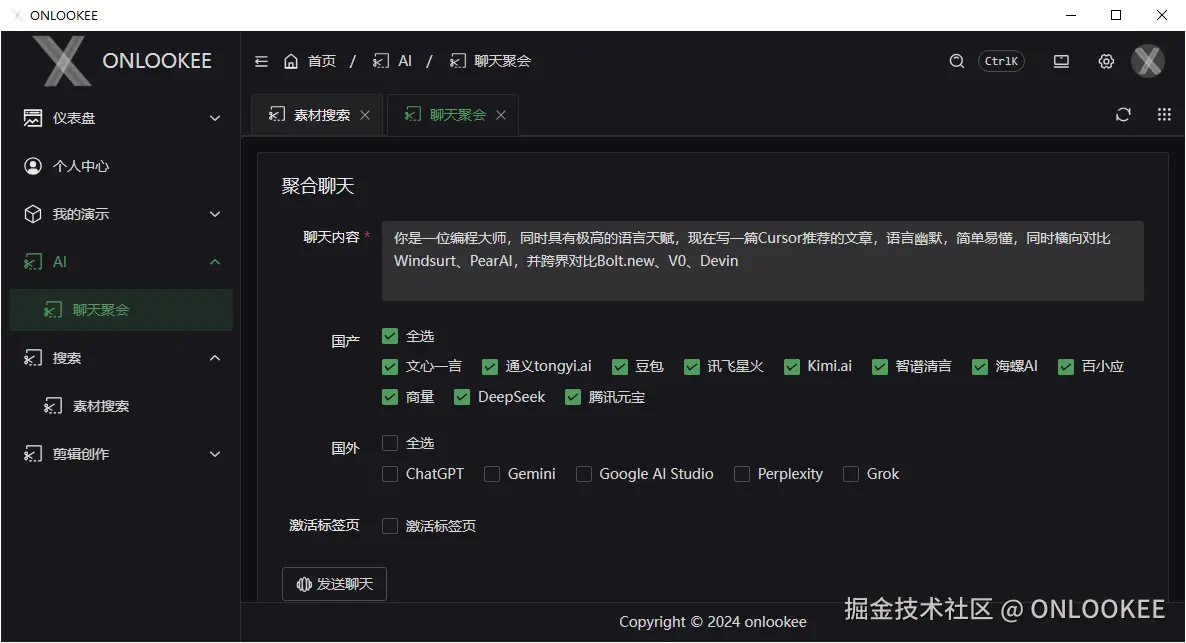Screen dimensions: 1186x643
Task: Uncheck 国产 全选 checkbox
Action: [390, 336]
